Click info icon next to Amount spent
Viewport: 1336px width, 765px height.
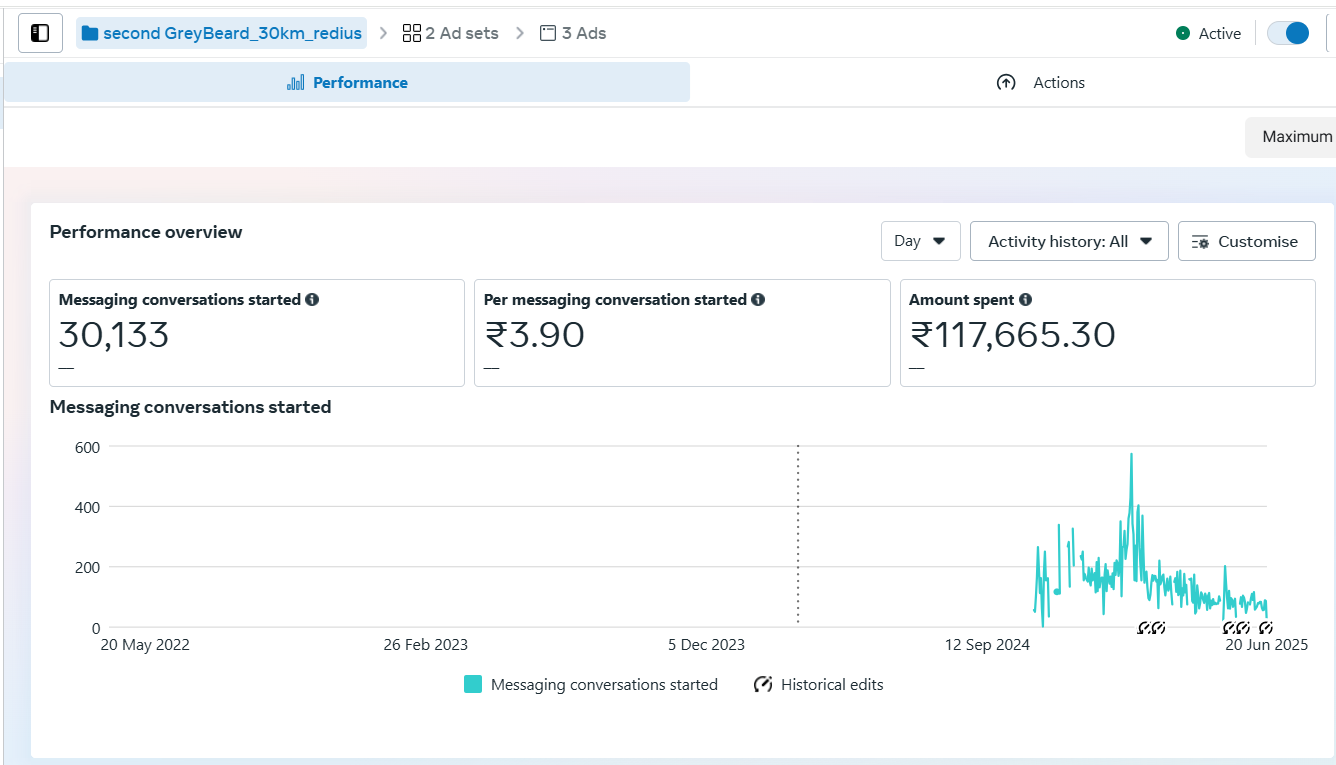coord(1025,299)
